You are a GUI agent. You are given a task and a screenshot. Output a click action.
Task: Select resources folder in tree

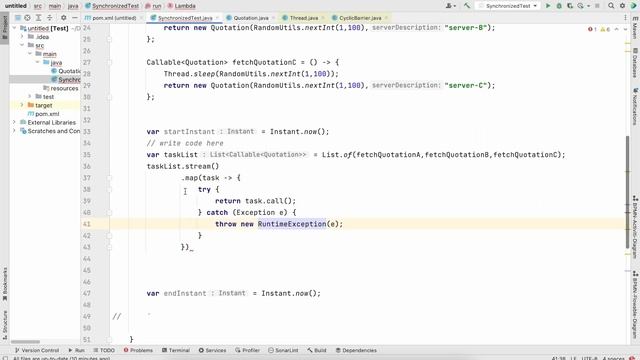(x=60, y=88)
